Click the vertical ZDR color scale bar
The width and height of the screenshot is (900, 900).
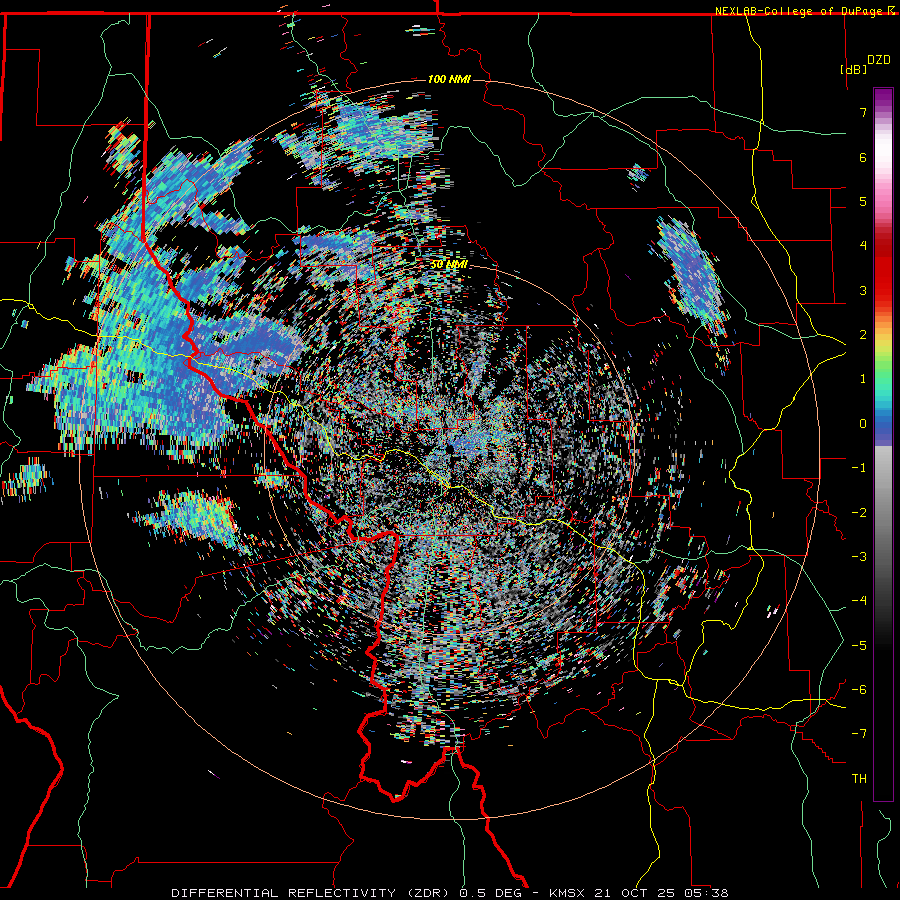coord(883,444)
